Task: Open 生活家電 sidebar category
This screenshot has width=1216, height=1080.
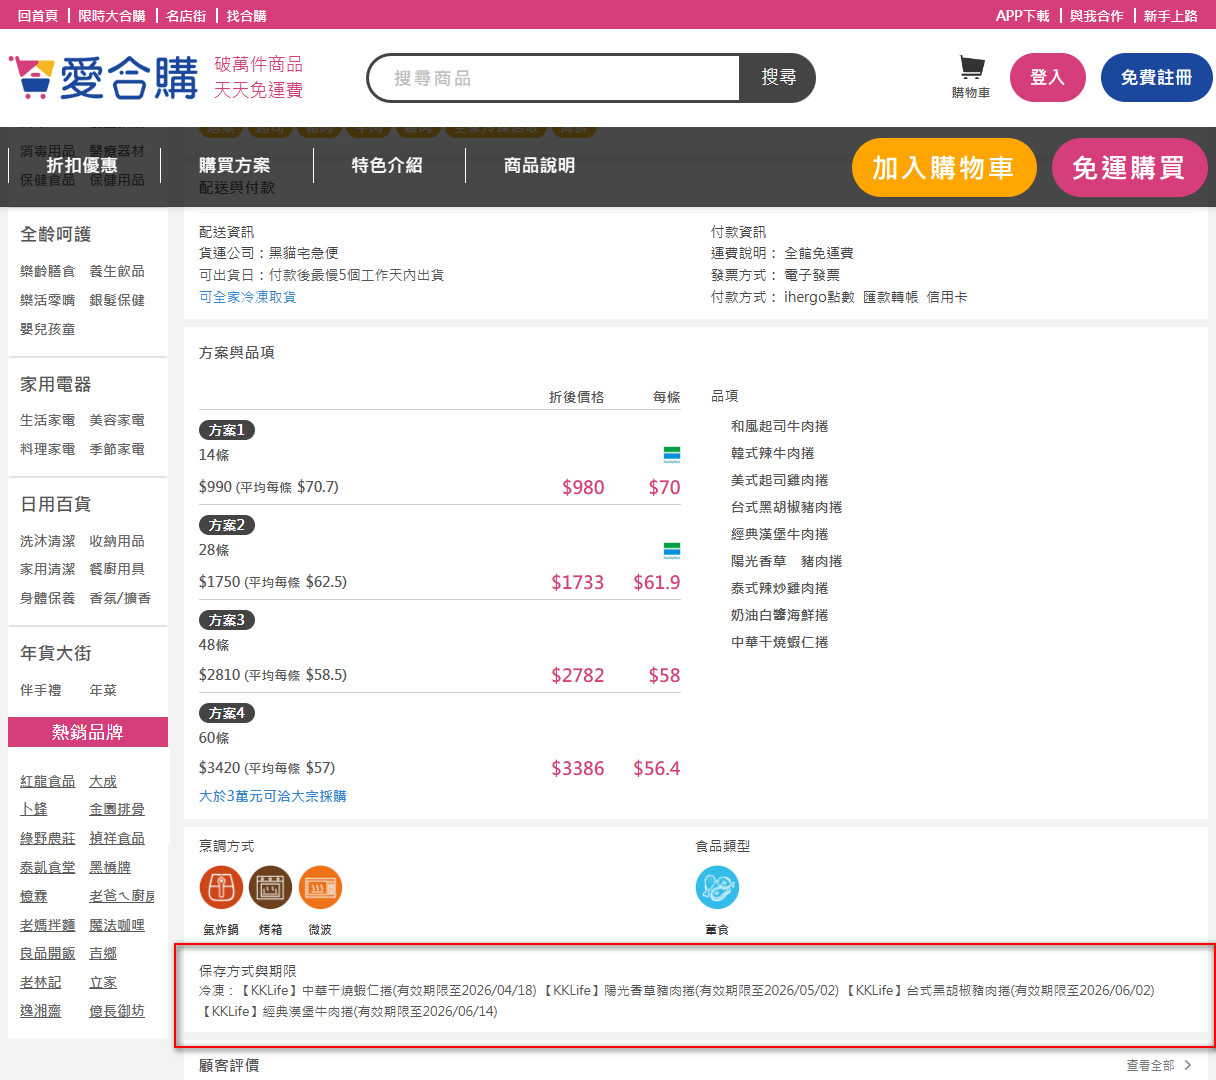Action: (x=48, y=420)
